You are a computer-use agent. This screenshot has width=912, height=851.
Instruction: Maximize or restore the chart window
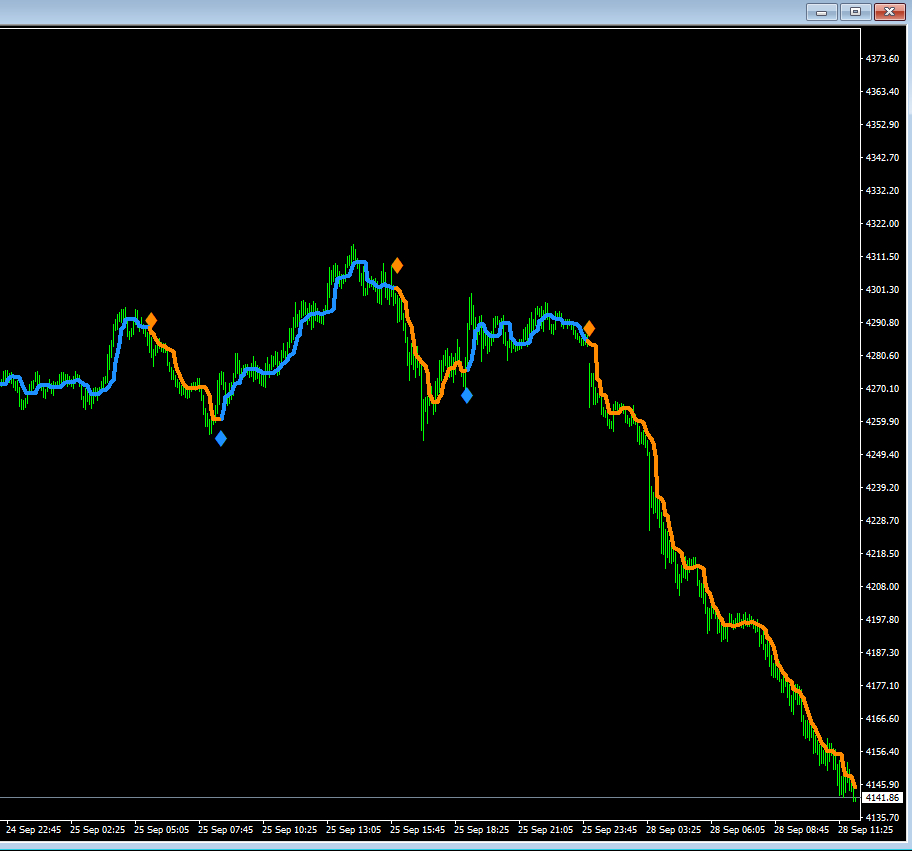[855, 12]
